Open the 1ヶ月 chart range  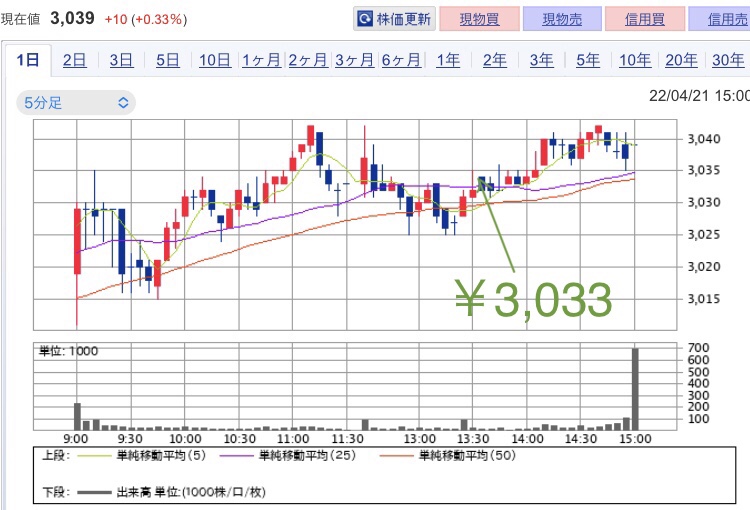click(x=261, y=60)
